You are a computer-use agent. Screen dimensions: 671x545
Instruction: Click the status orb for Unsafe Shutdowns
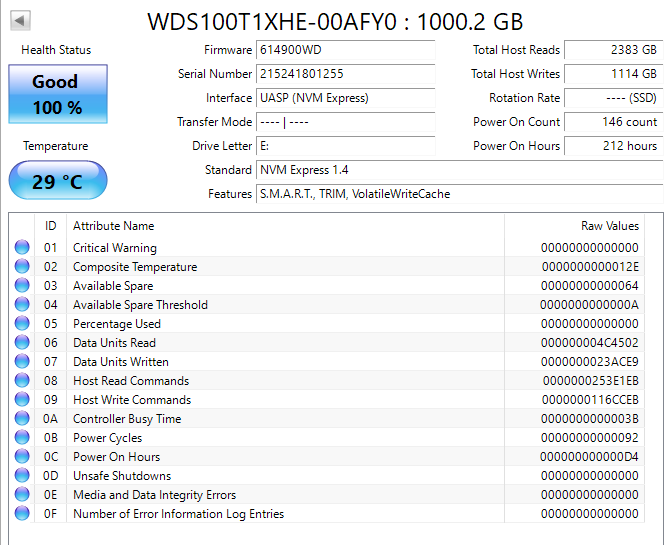(x=22, y=476)
